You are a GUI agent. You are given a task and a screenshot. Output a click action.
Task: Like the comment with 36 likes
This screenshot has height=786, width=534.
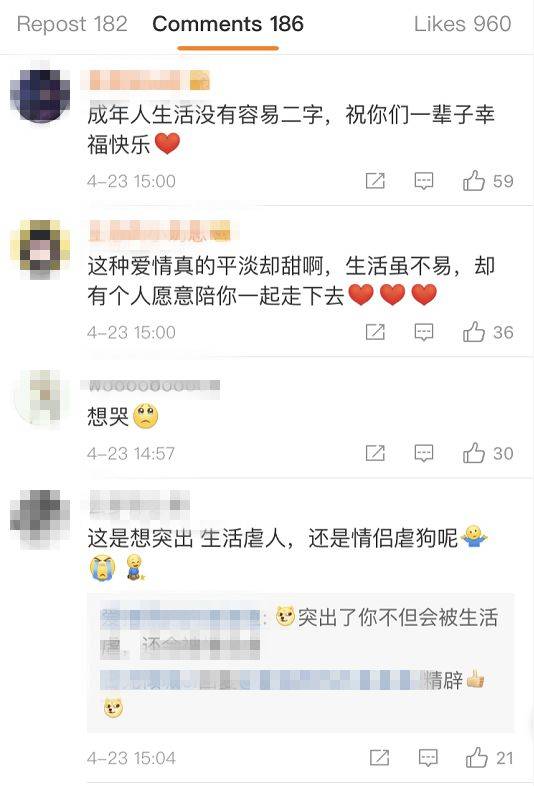[473, 332]
